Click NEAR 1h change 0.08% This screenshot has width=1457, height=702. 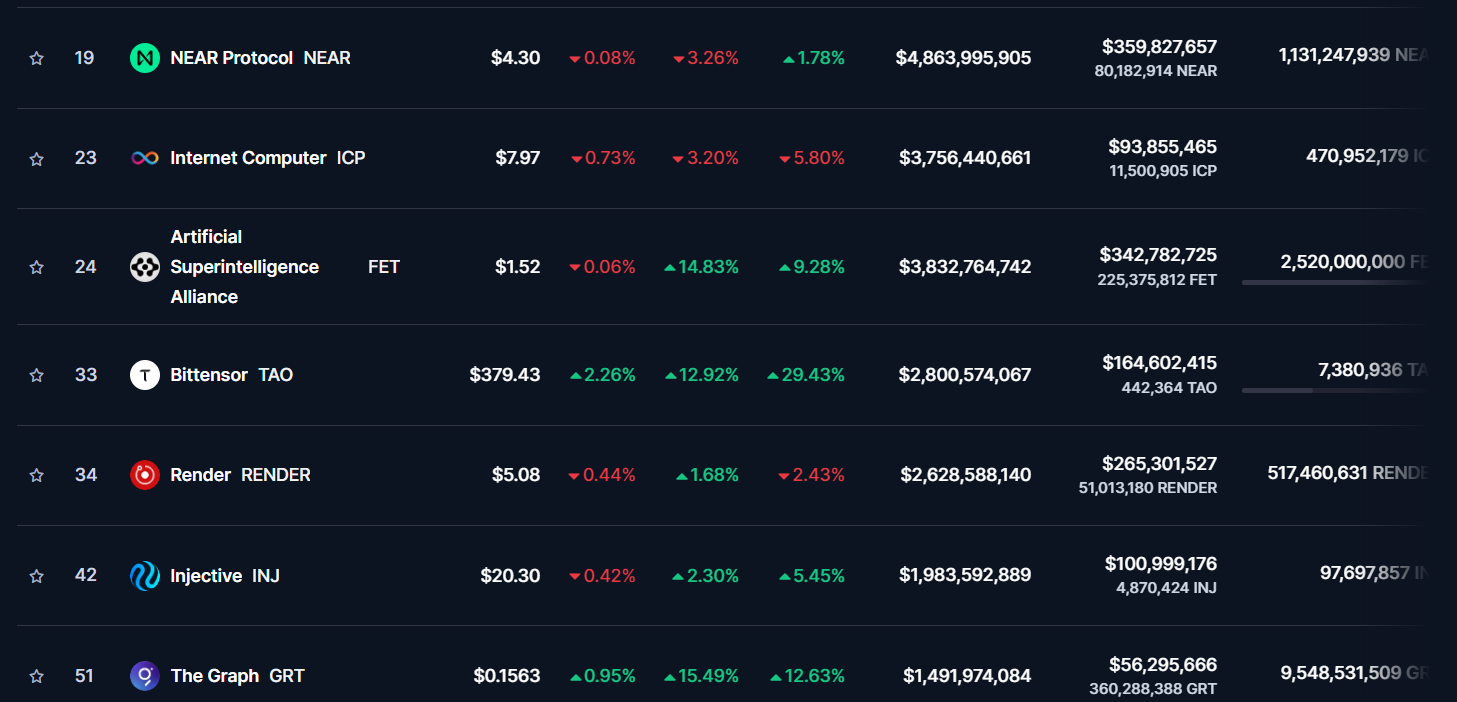point(602,58)
